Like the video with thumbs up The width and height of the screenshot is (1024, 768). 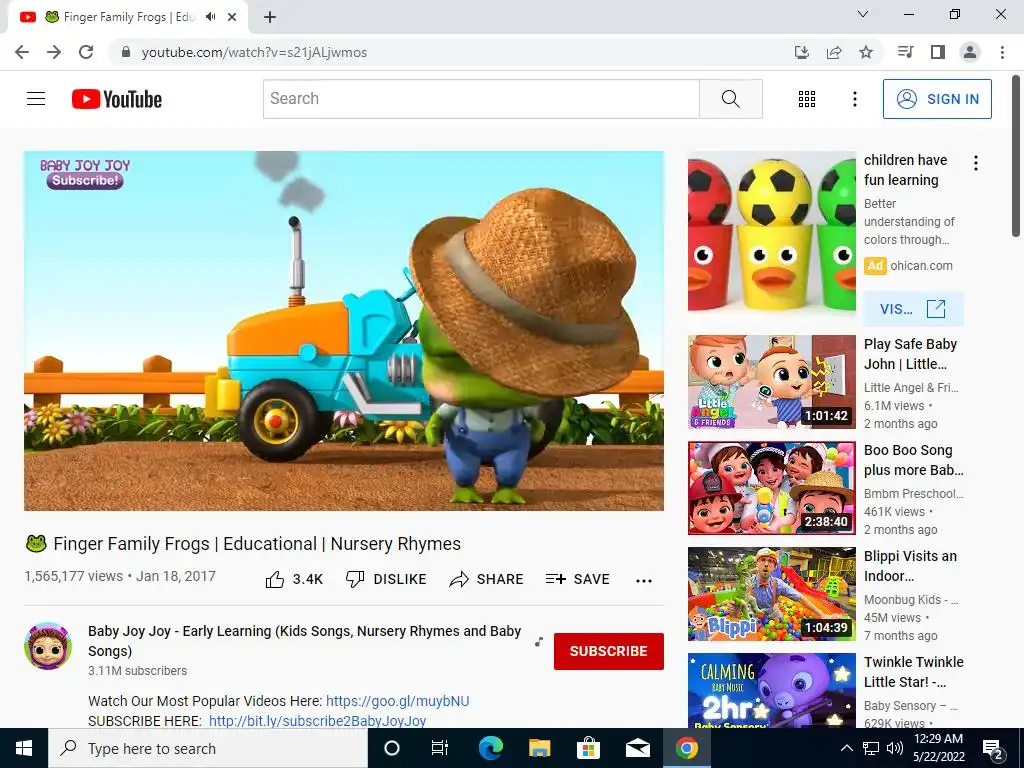294,579
